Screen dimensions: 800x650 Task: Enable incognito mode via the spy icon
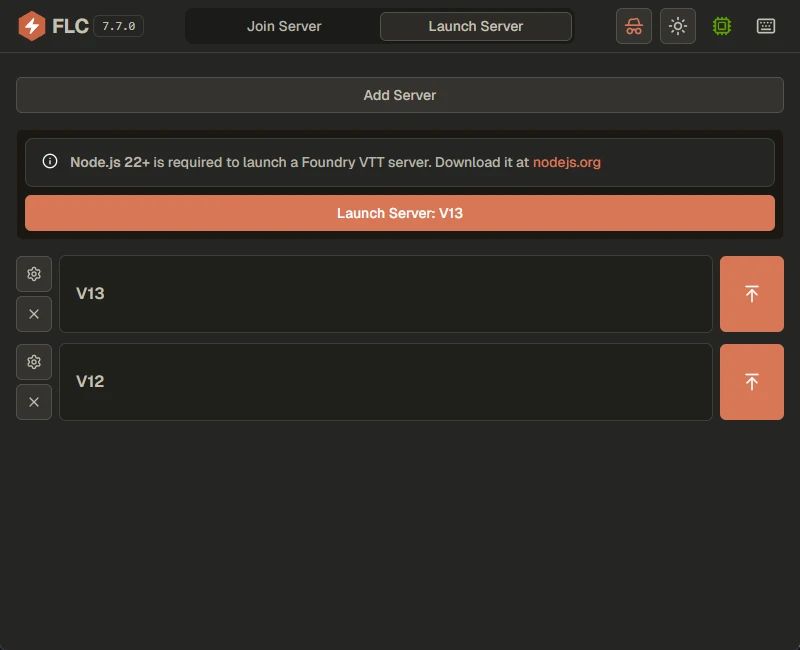[633, 26]
